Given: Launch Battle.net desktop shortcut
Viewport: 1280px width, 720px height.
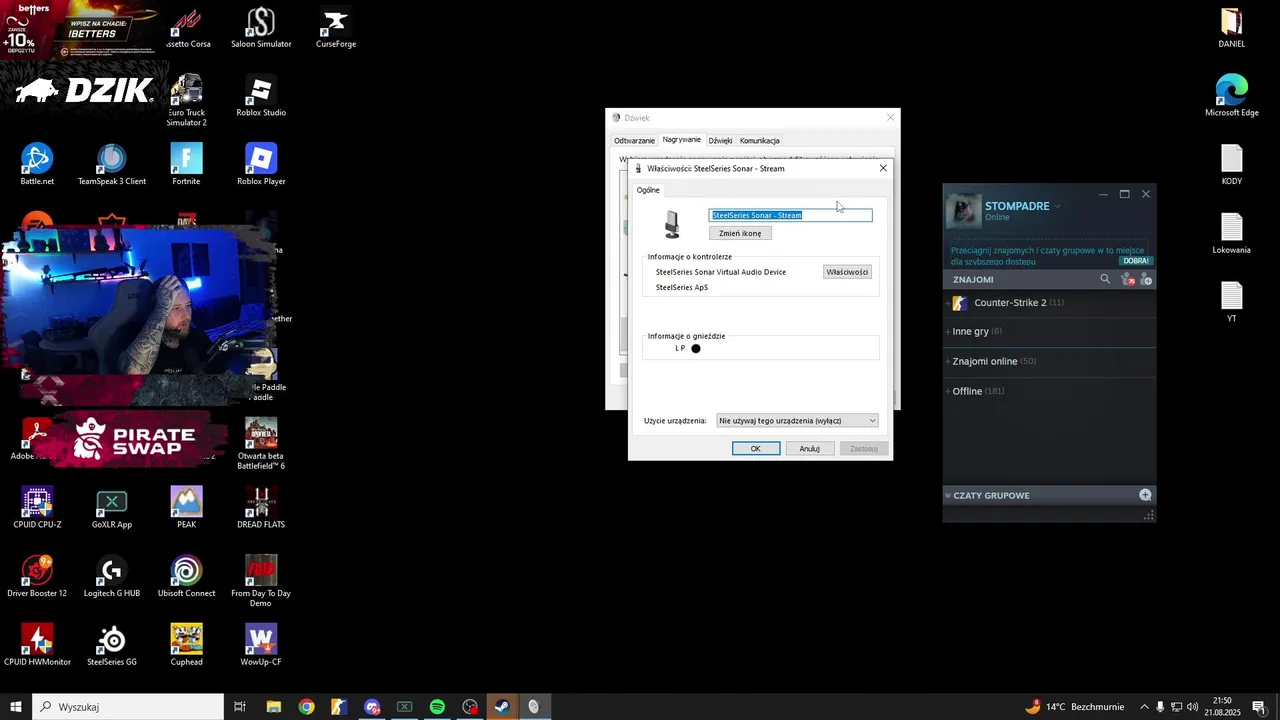Looking at the screenshot, I should 37,164.
